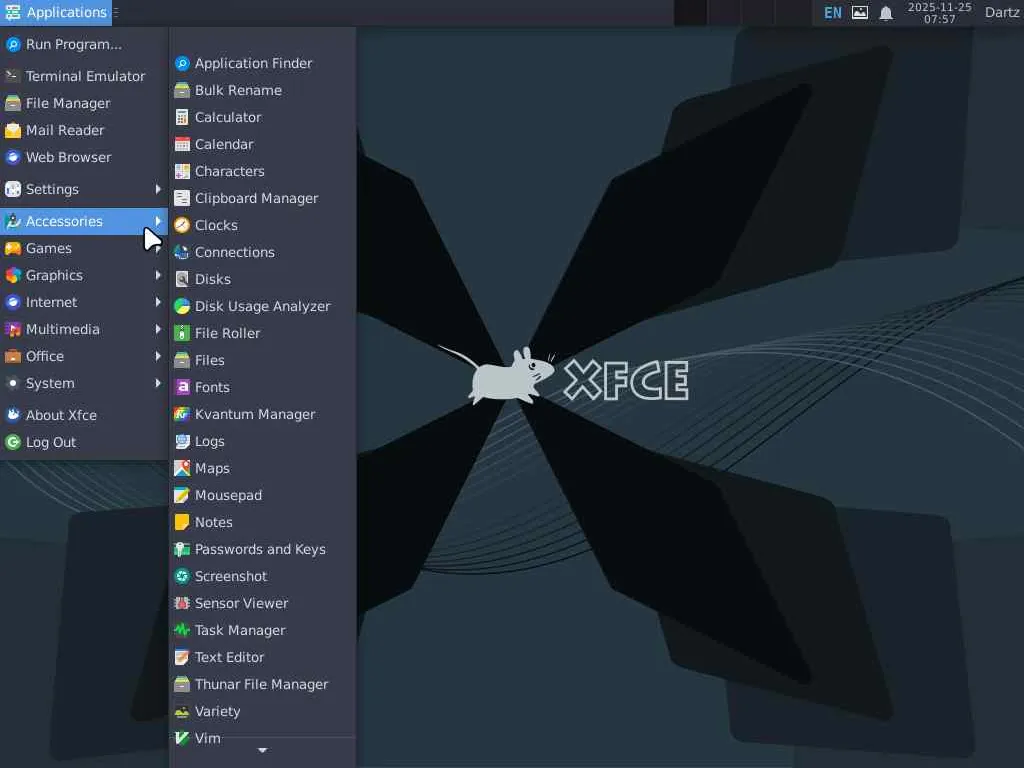Open the Sensor Viewer icon
This screenshot has height=768, width=1024.
coord(182,603)
